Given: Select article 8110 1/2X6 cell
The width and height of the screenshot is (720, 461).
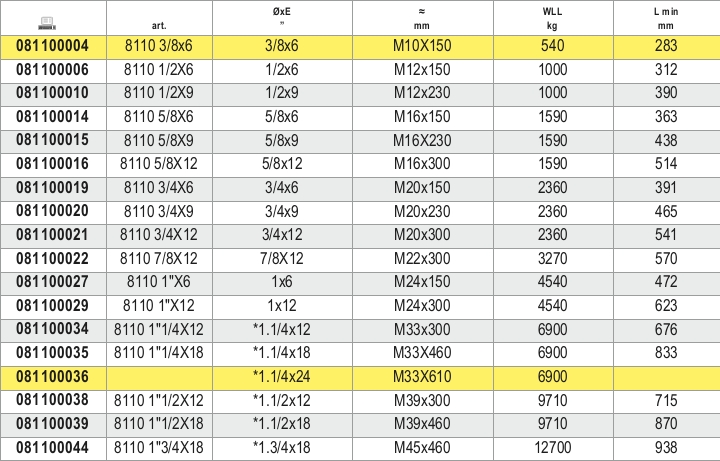Looking at the screenshot, I should tap(159, 70).
